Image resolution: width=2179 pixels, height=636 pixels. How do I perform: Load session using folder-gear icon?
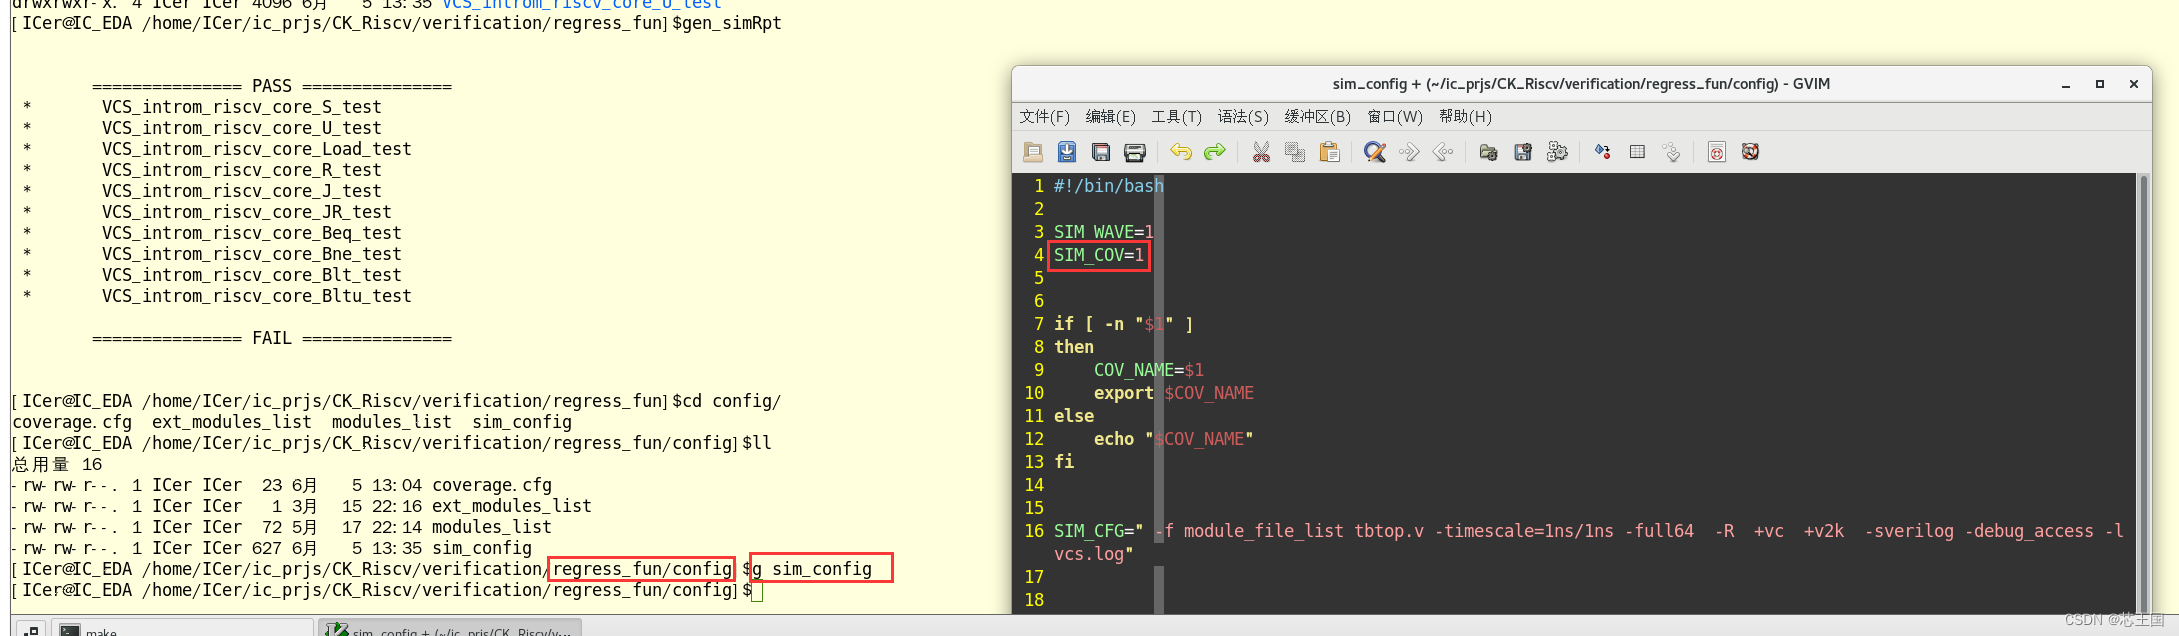click(1489, 152)
